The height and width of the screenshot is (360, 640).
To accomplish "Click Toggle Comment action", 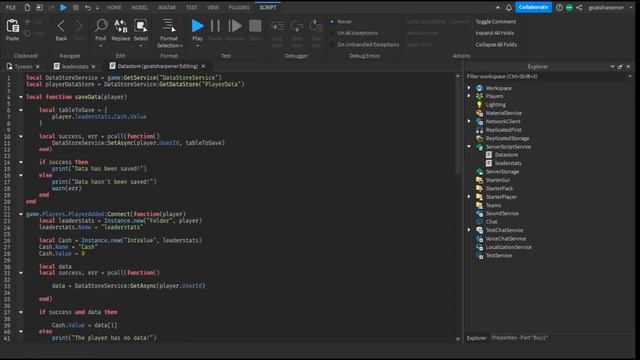I will coord(496,22).
